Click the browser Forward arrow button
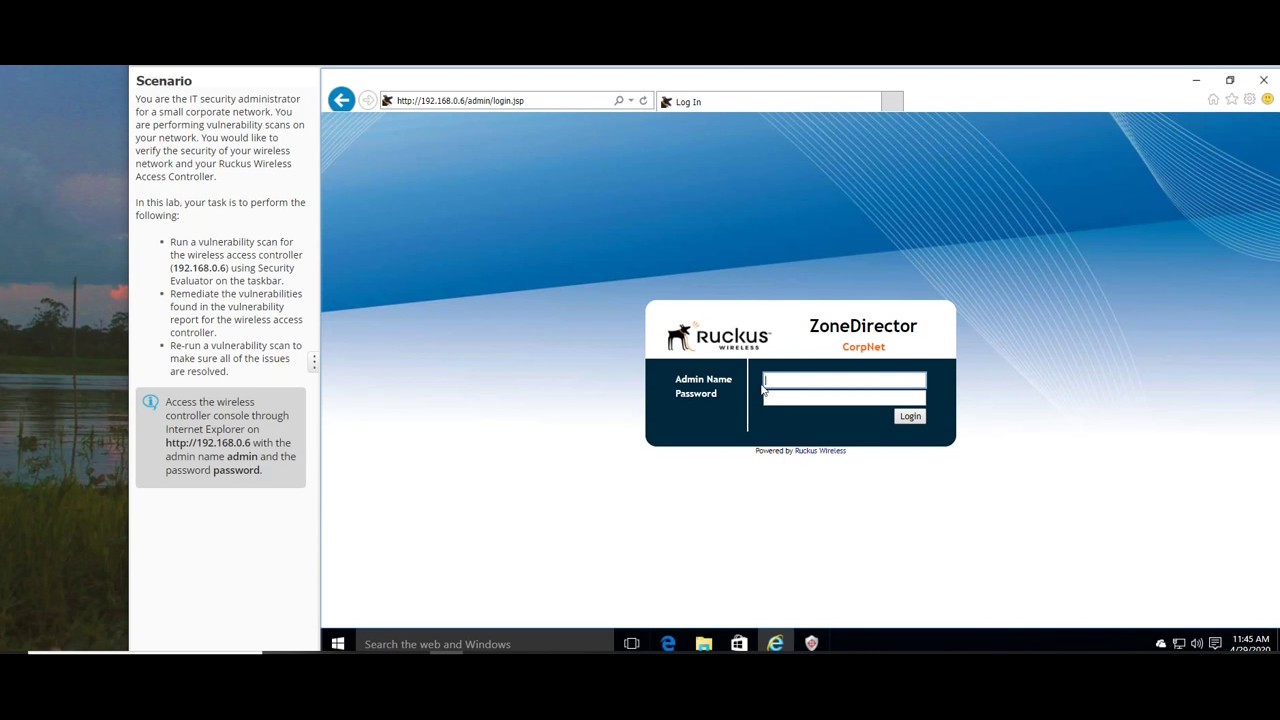This screenshot has height=720, width=1280. pos(368,100)
